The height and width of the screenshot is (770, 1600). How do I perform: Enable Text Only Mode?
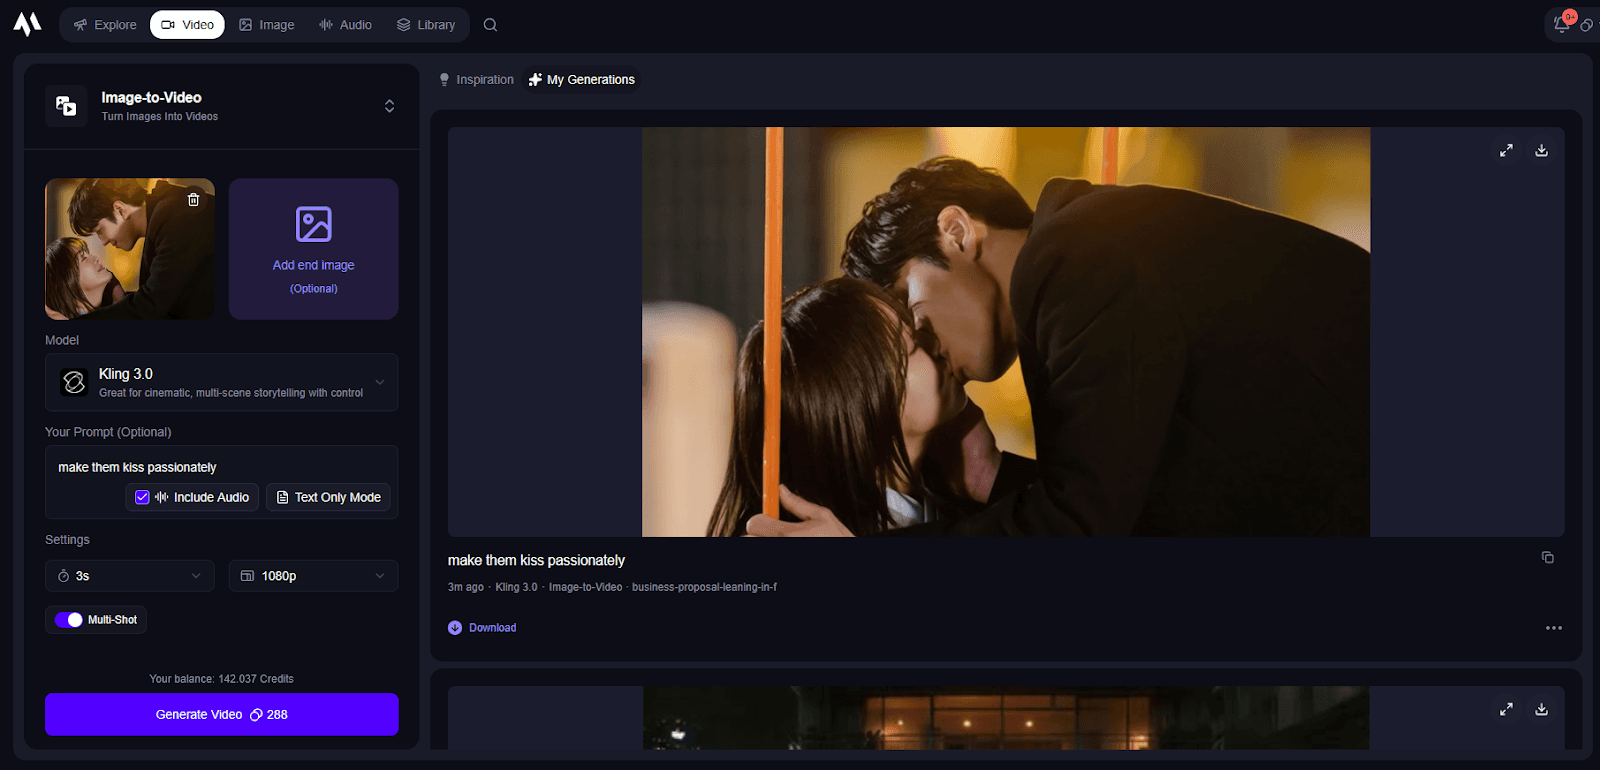tap(328, 497)
